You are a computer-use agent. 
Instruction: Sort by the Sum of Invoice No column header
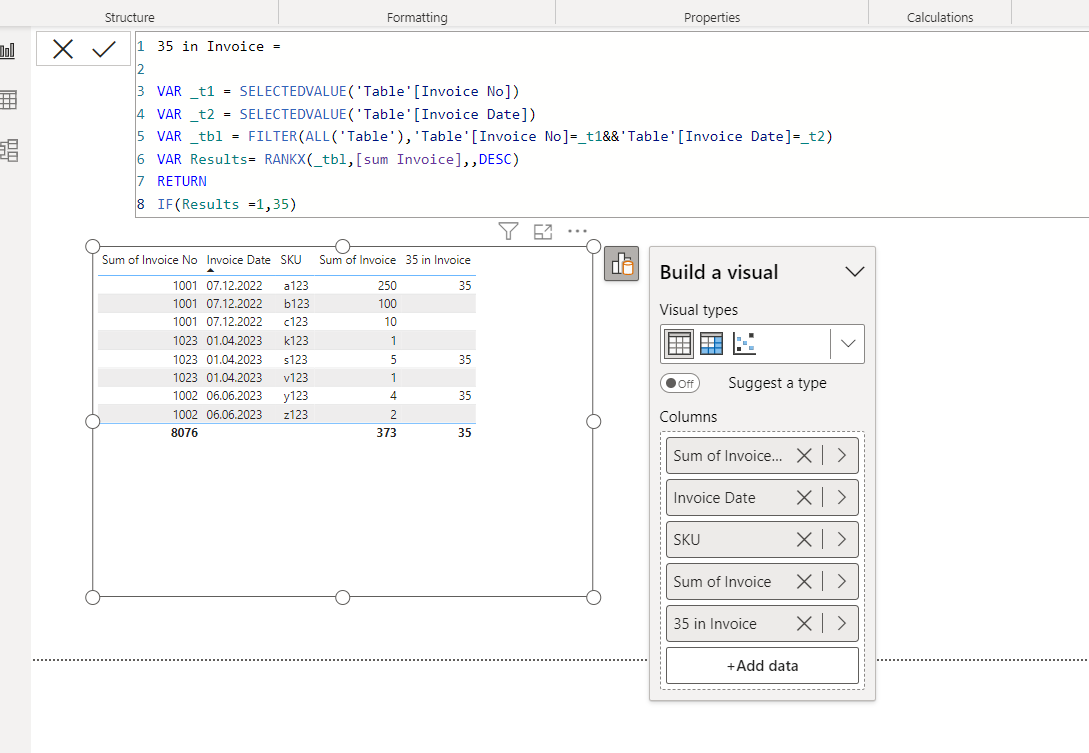coord(149,260)
